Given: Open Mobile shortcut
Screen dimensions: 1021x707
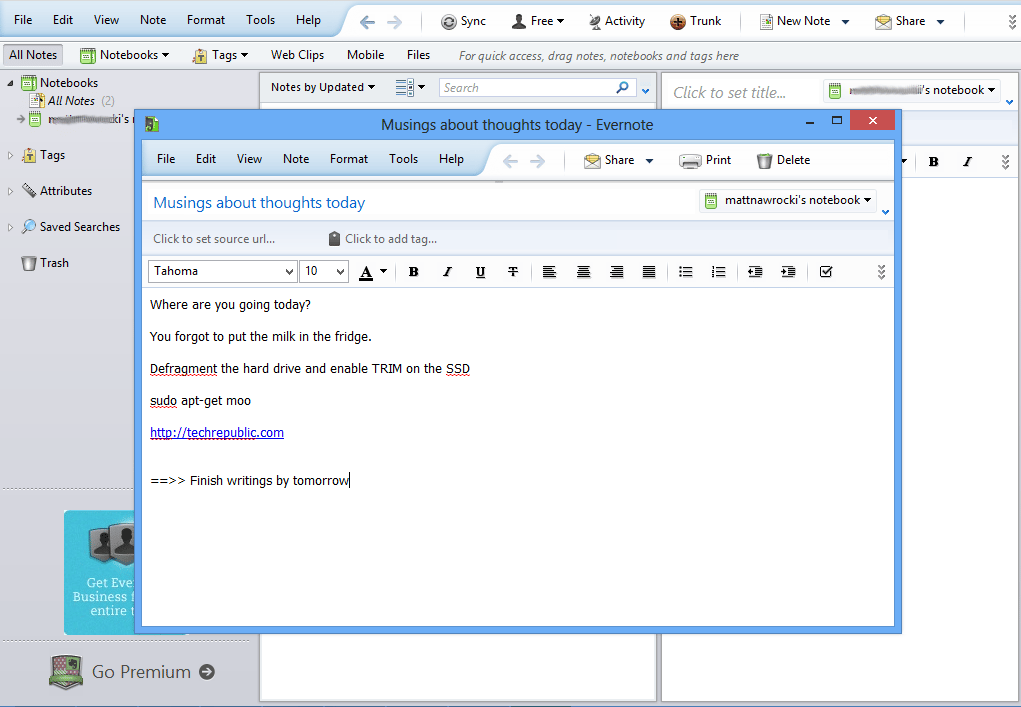Looking at the screenshot, I should tap(365, 55).
